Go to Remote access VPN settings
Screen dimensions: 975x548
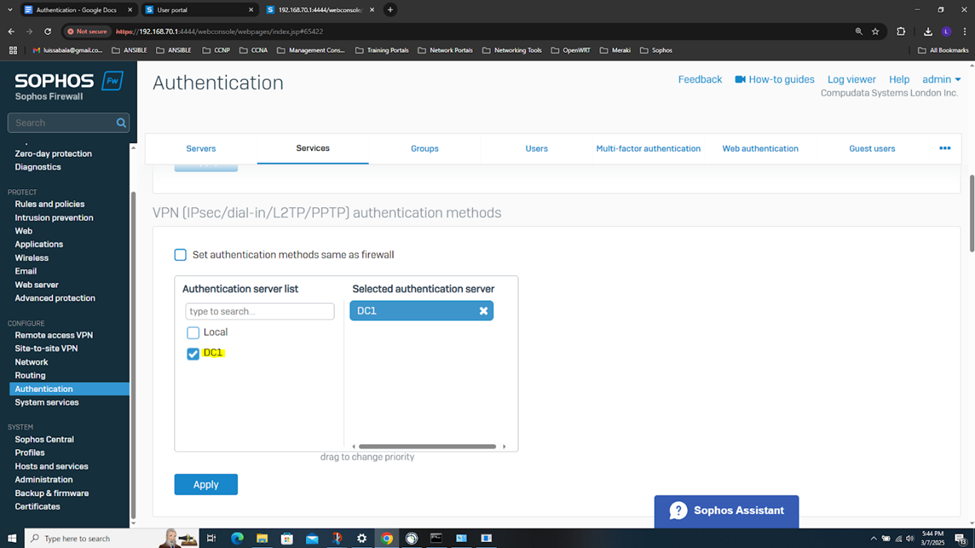[54, 335]
